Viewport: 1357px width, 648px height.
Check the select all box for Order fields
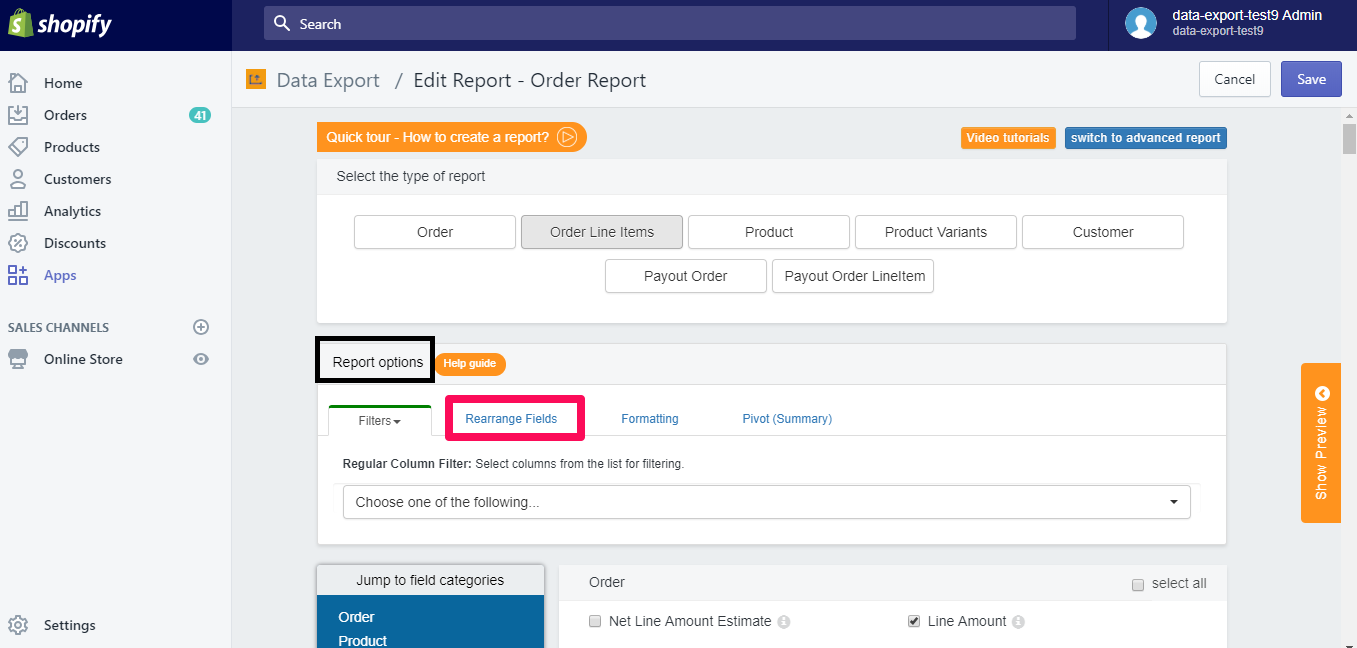[1137, 583]
